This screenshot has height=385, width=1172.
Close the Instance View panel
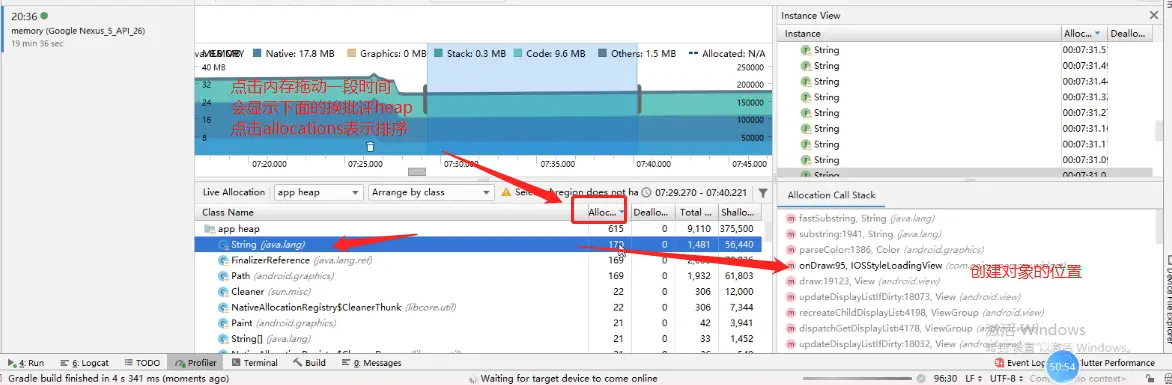tap(1153, 15)
